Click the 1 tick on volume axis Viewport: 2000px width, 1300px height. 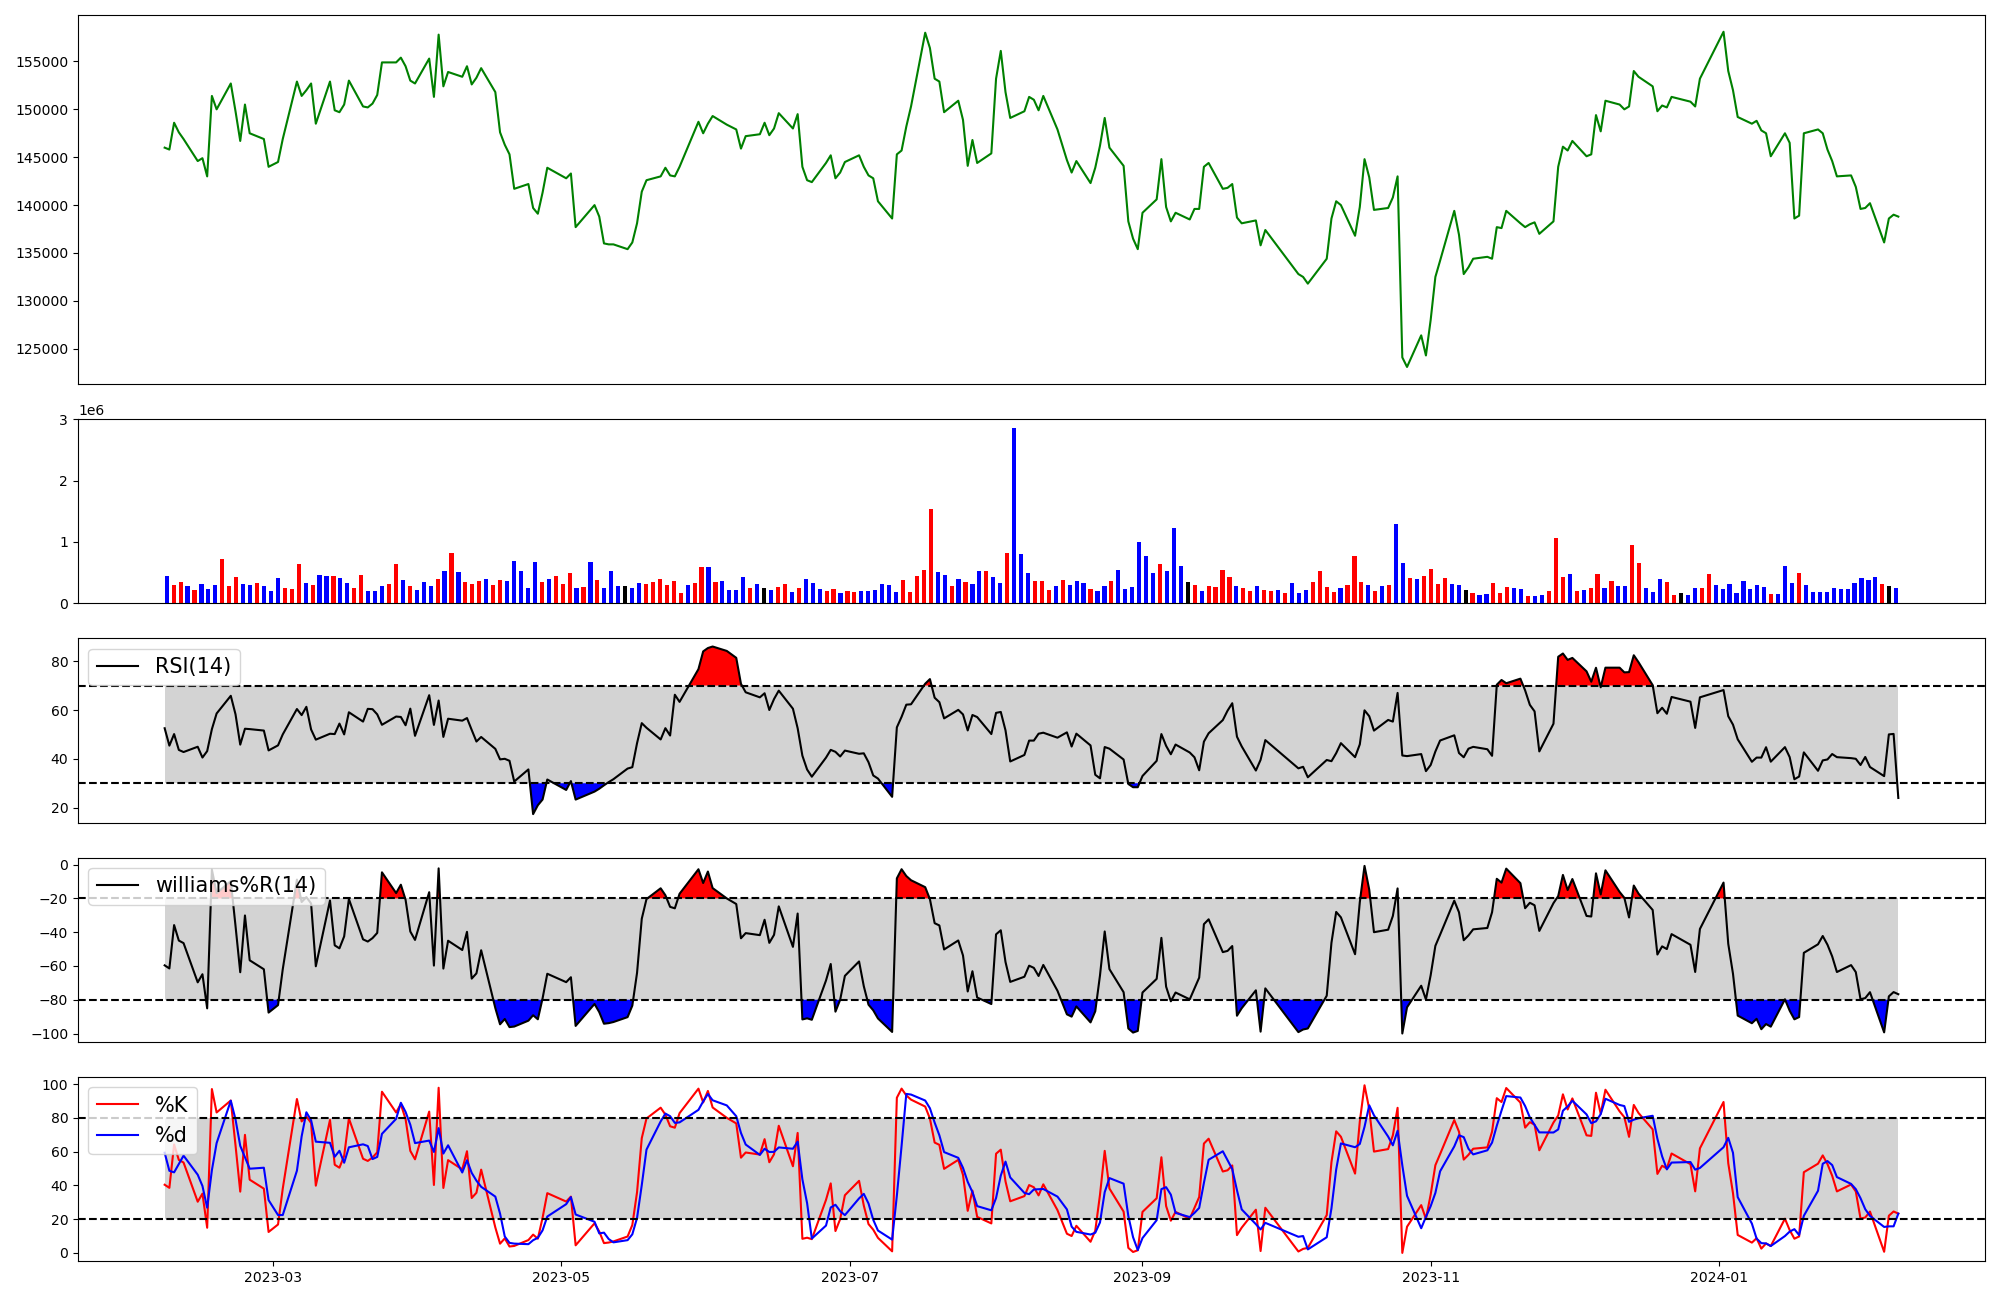tap(64, 543)
